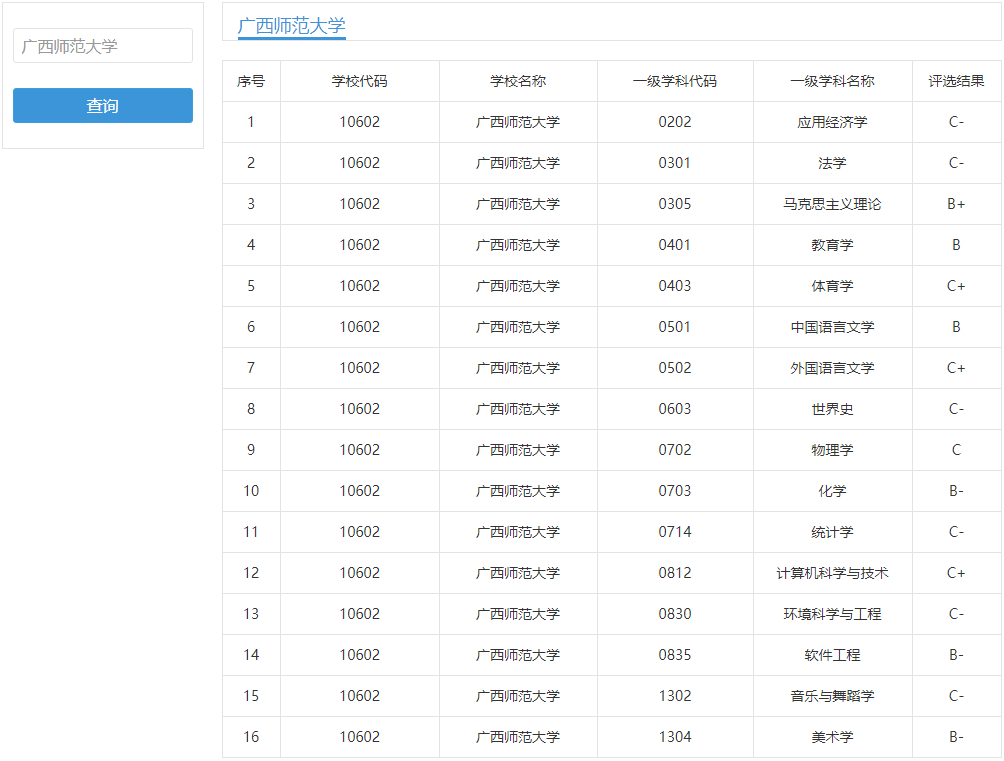This screenshot has width=1004, height=761.
Task: Click the C- result in 音乐与舞蹈学 row
Action: click(957, 696)
